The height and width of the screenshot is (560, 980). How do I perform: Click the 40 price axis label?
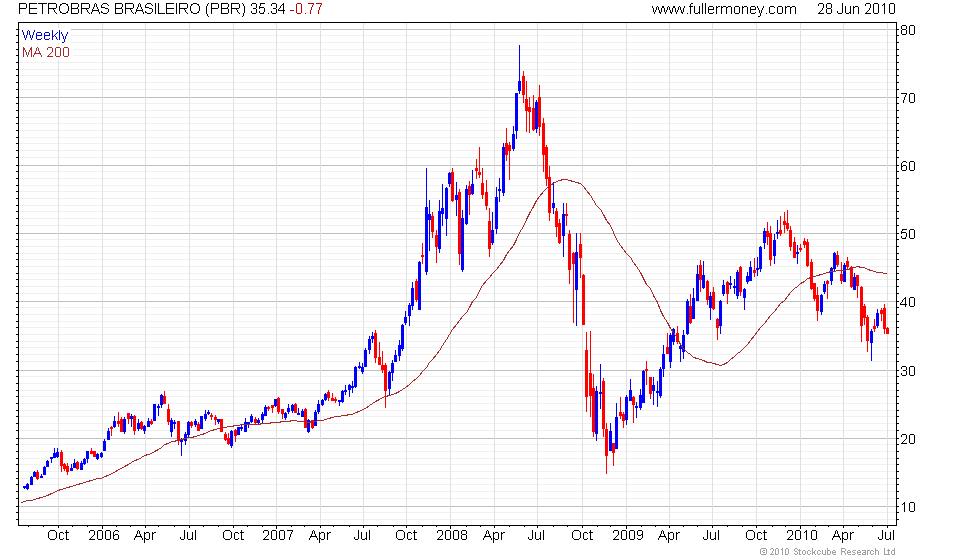(x=908, y=302)
